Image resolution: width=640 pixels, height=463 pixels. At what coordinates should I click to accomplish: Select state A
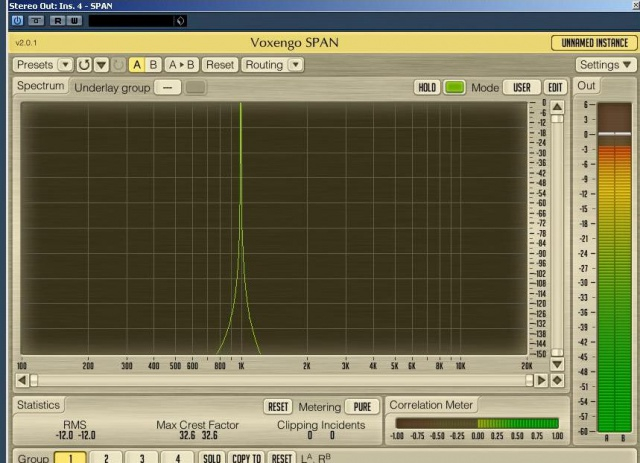point(137,65)
